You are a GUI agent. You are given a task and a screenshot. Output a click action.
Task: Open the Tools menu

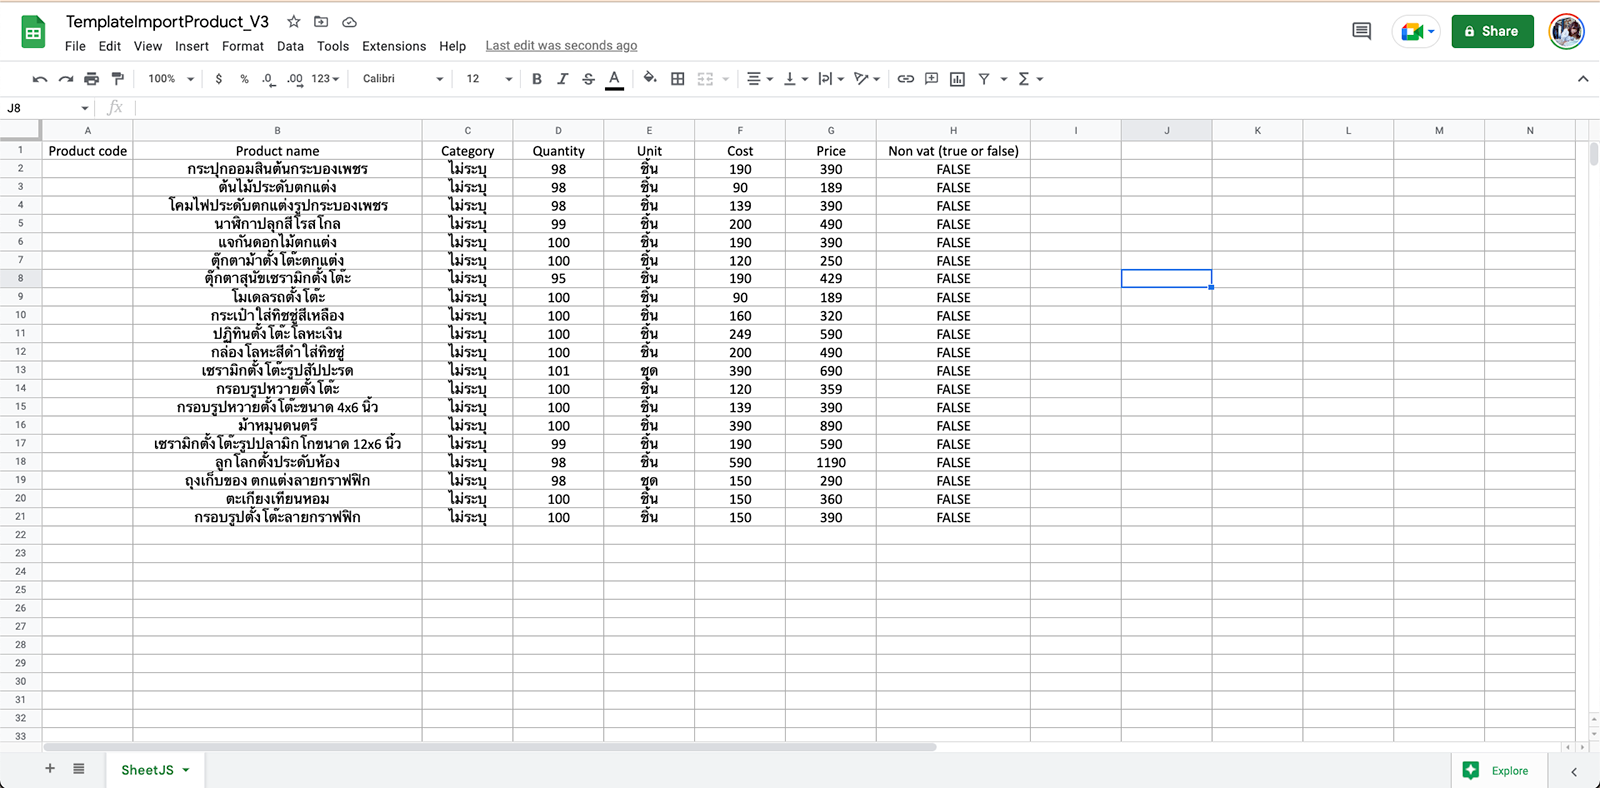point(333,46)
